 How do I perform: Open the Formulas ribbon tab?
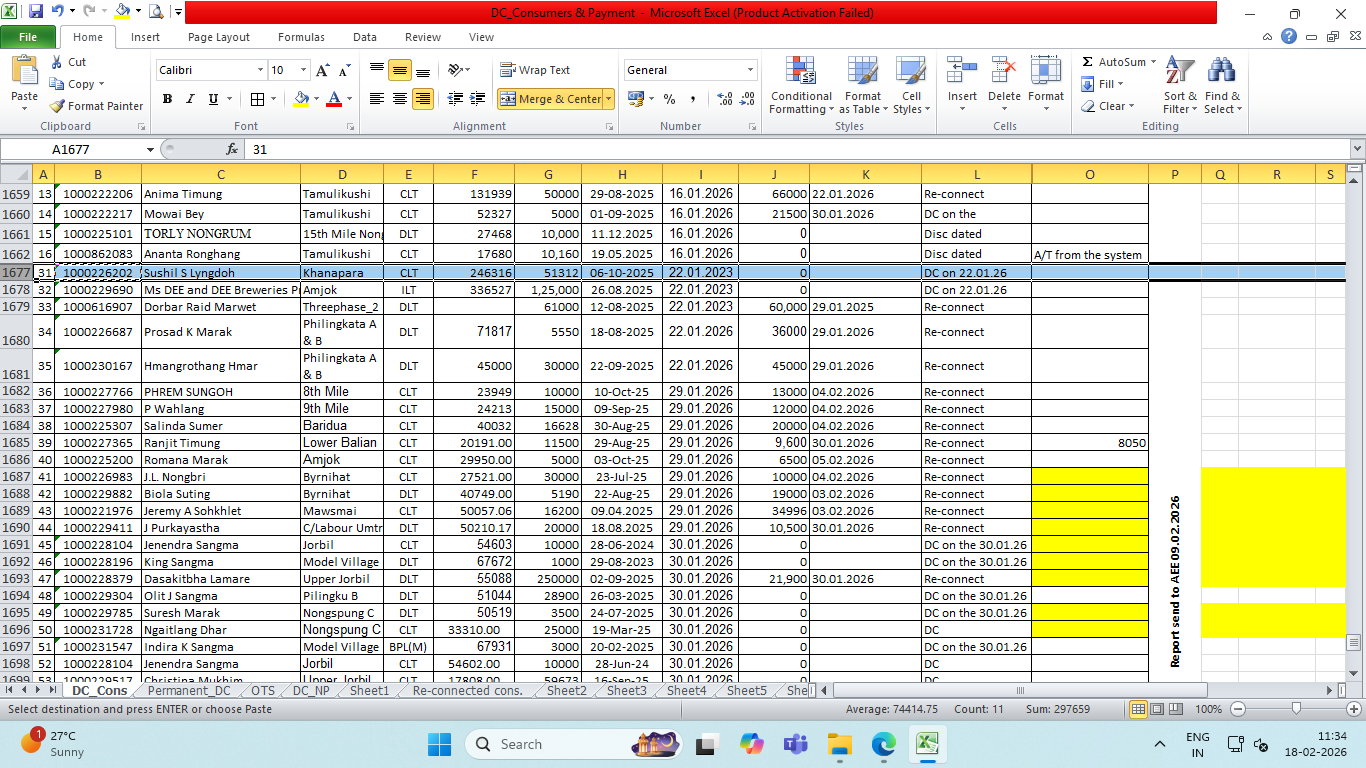coord(301,37)
